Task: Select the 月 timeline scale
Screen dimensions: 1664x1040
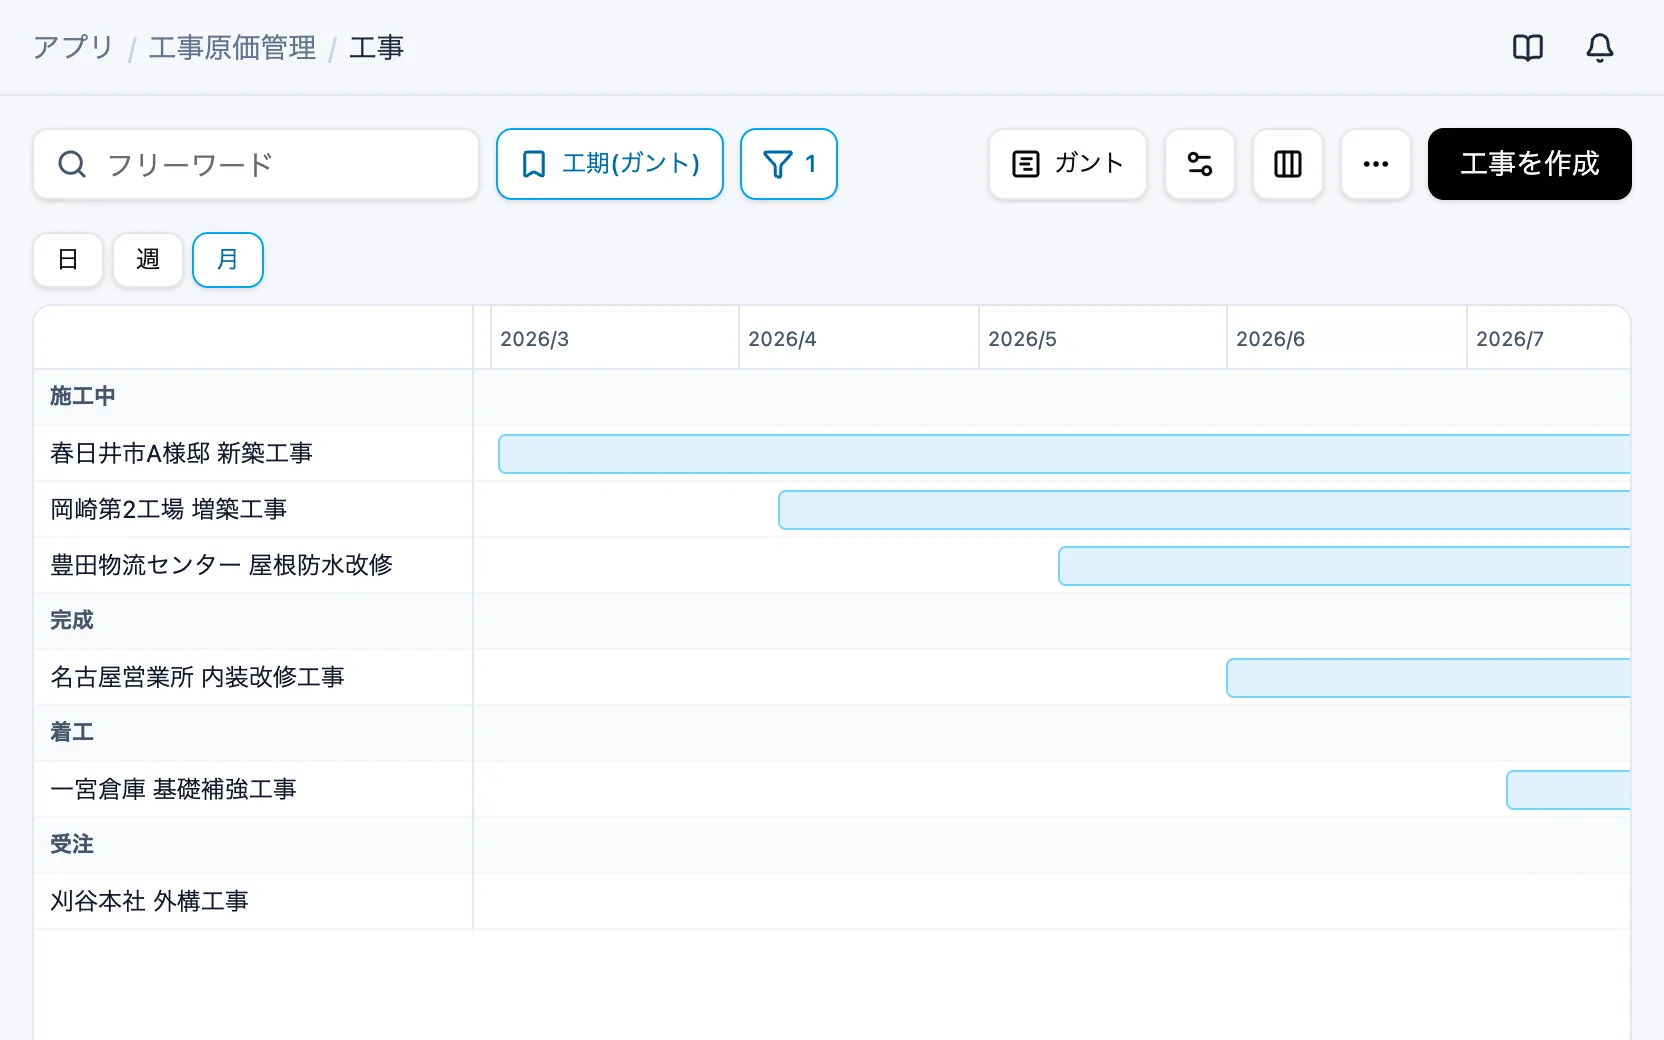Action: pos(228,260)
